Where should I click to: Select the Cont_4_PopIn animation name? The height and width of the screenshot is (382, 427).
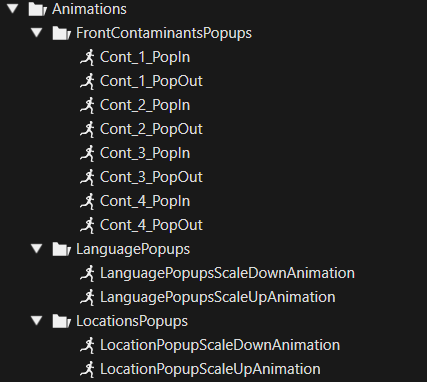tap(145, 201)
